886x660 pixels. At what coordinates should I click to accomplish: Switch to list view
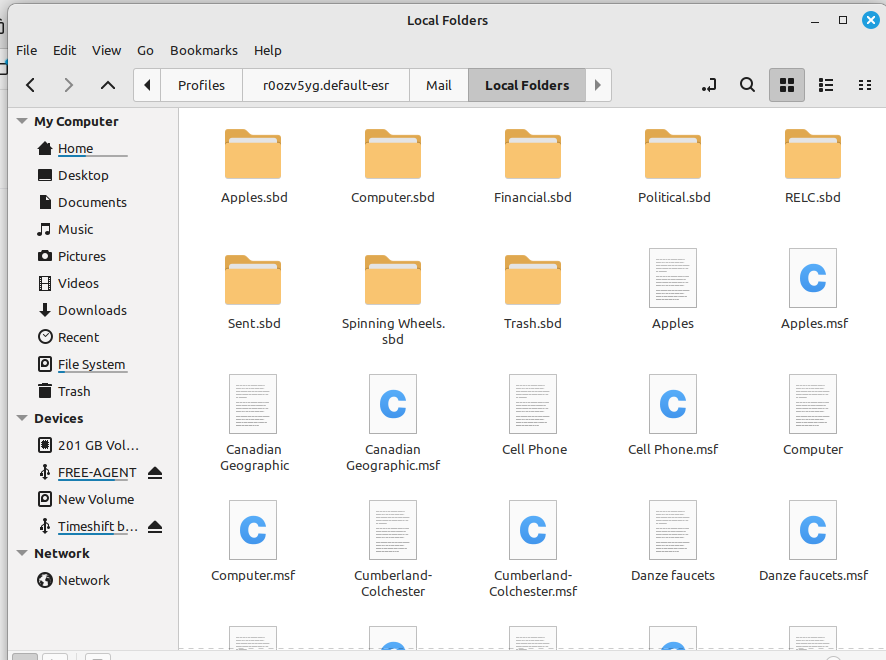click(x=826, y=85)
